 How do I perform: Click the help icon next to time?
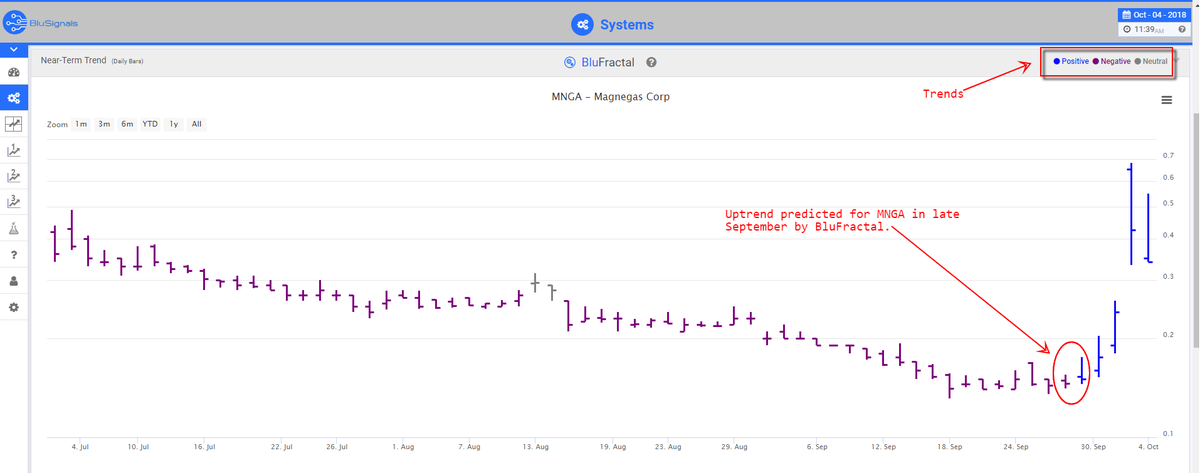point(1182,29)
